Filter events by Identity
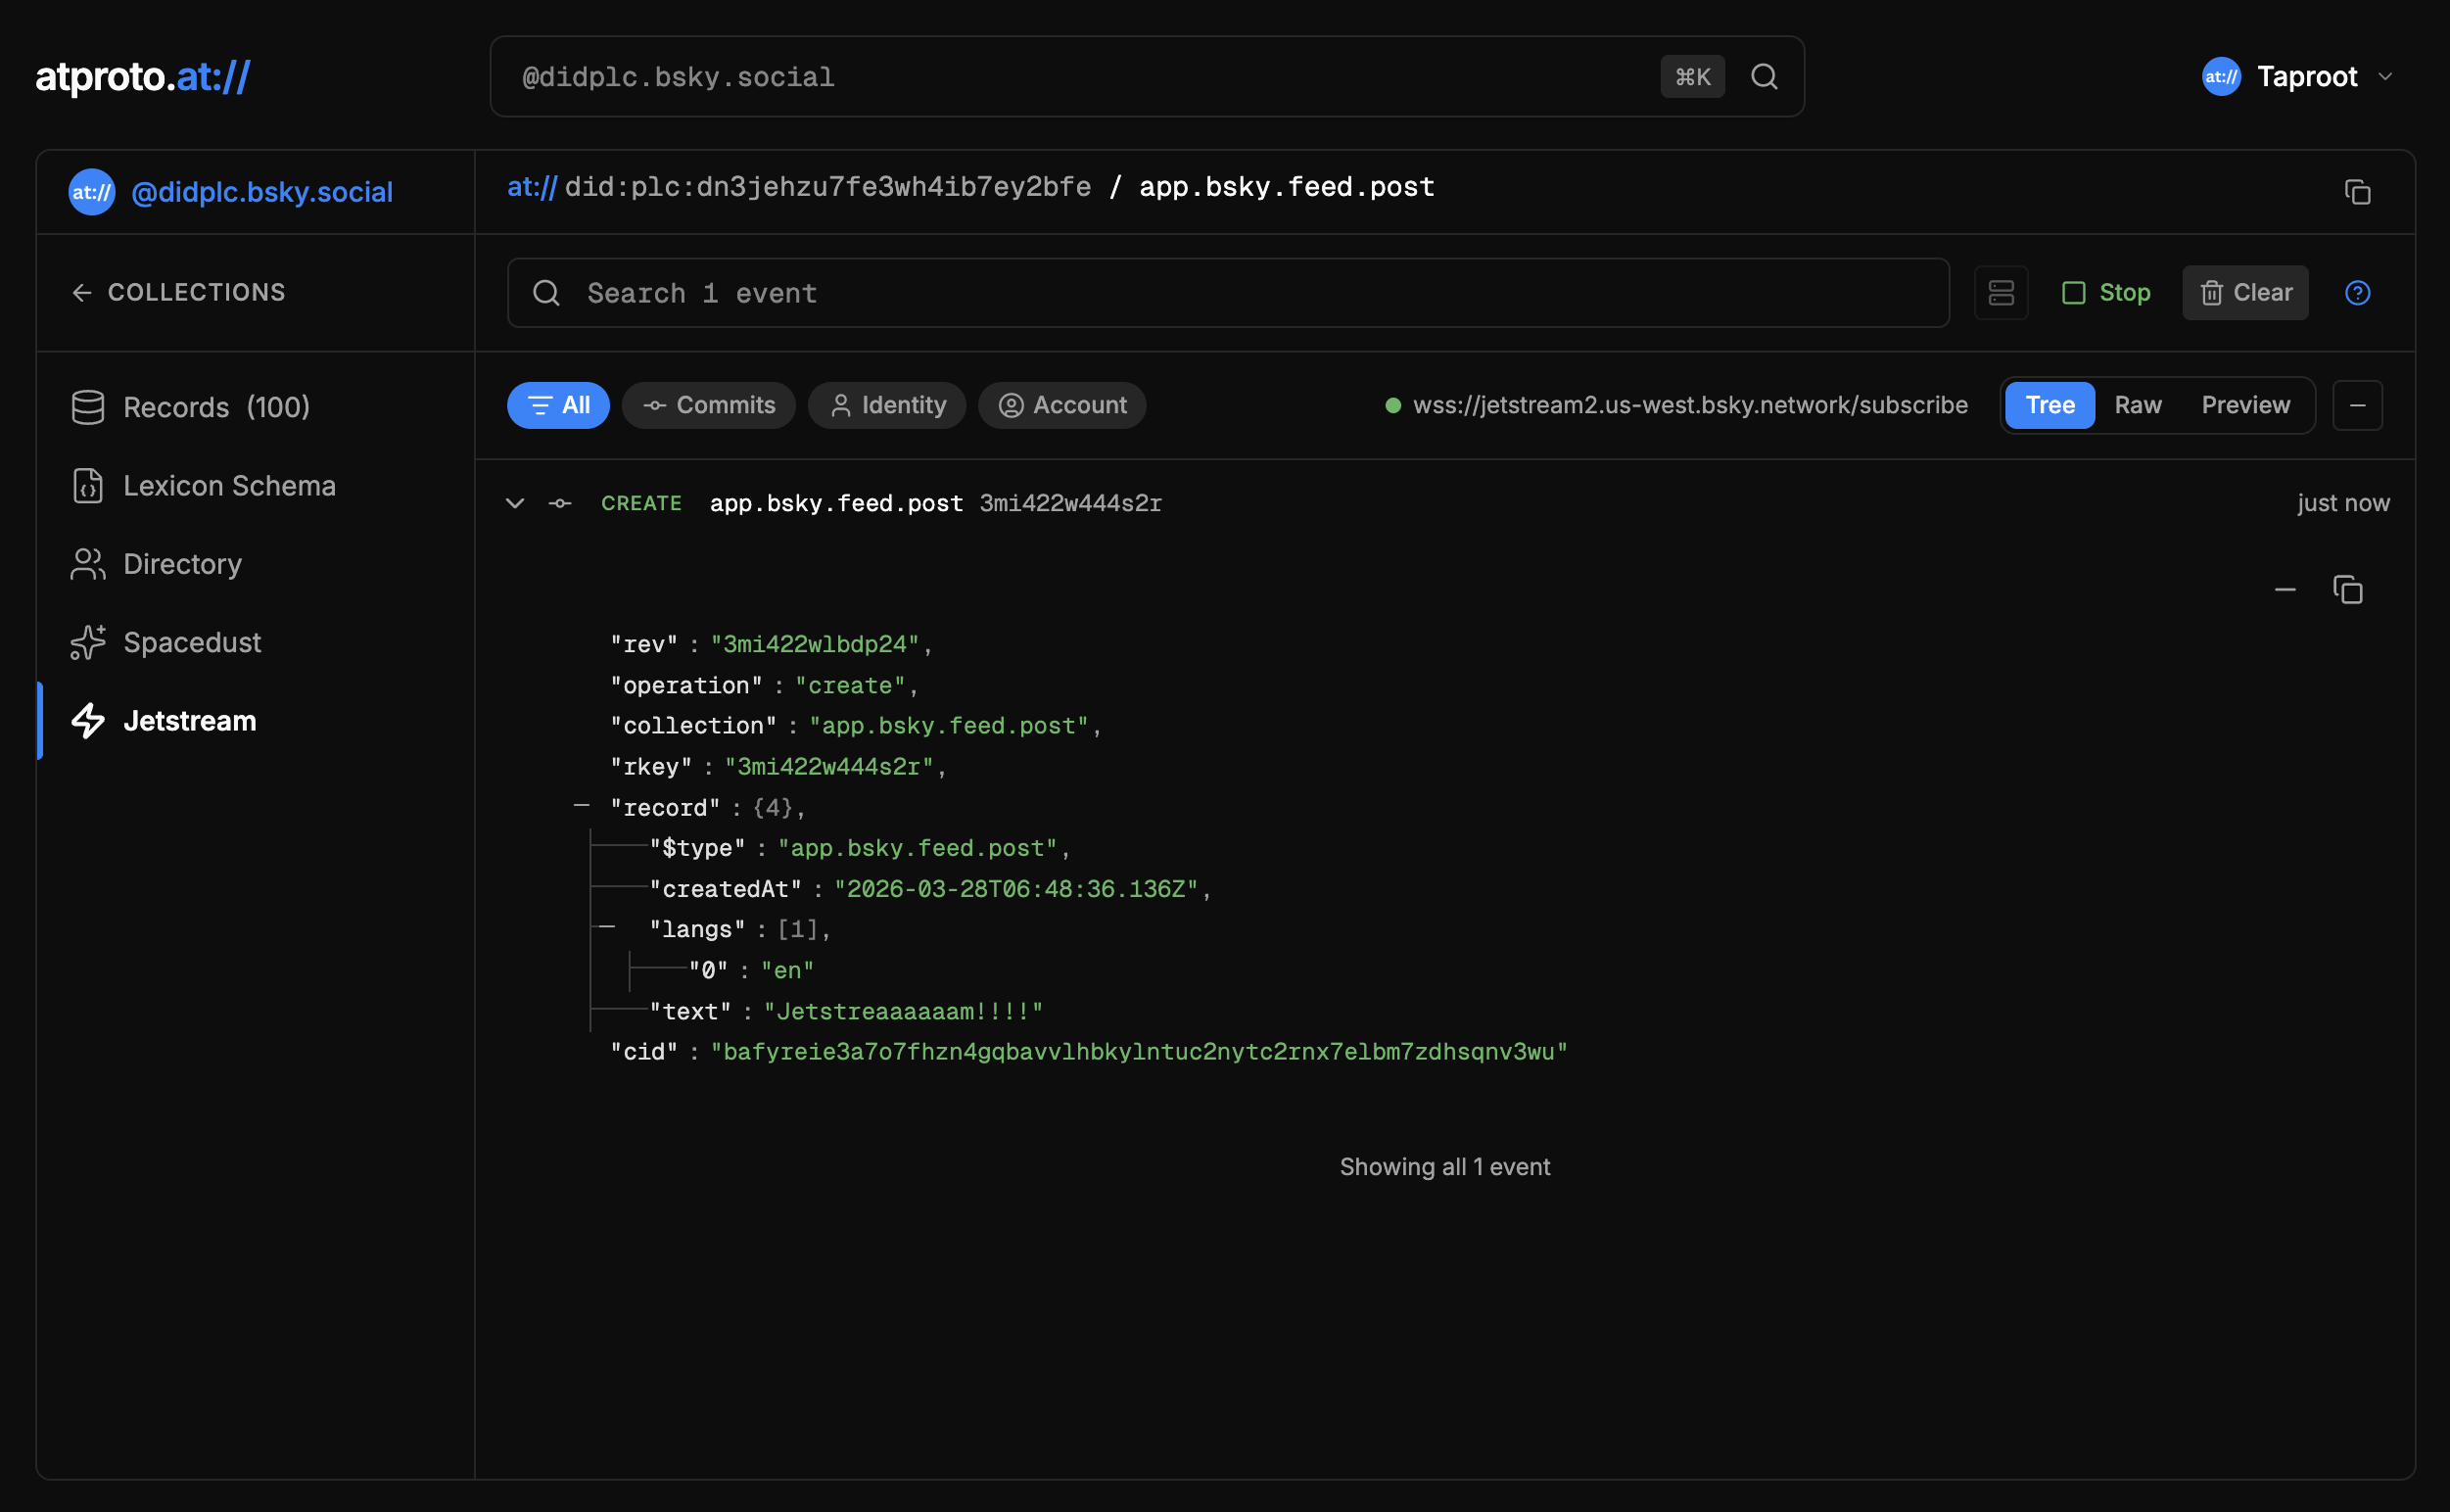This screenshot has width=2450, height=1512. point(887,405)
